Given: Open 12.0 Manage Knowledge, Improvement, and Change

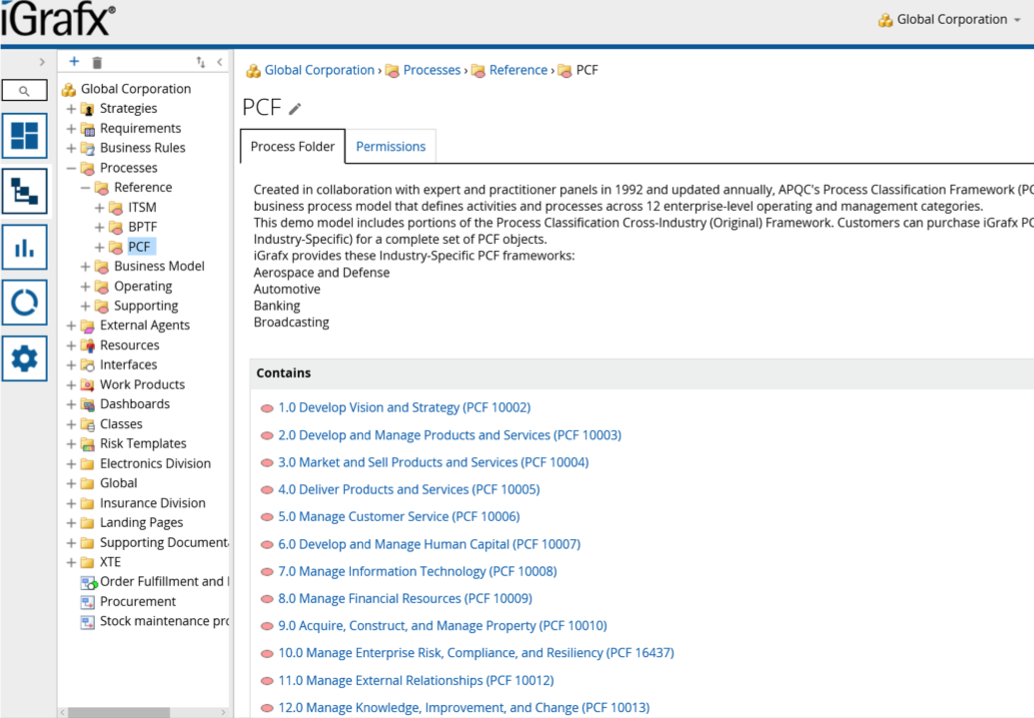Looking at the screenshot, I should [464, 707].
